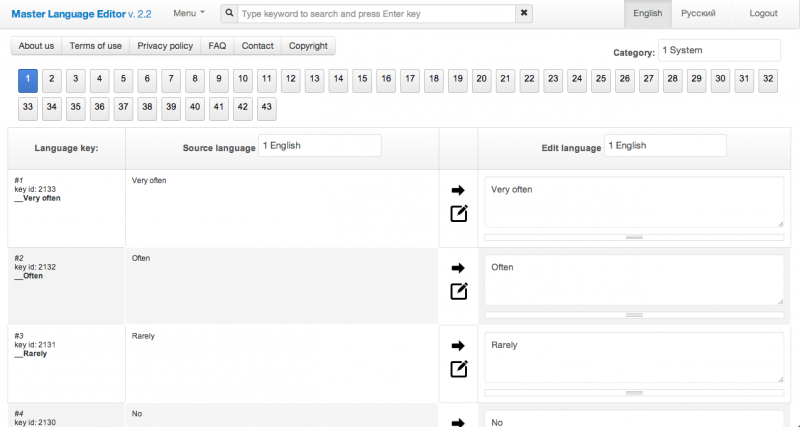Focus the keyword search field
This screenshot has height=427, width=800.
point(377,13)
